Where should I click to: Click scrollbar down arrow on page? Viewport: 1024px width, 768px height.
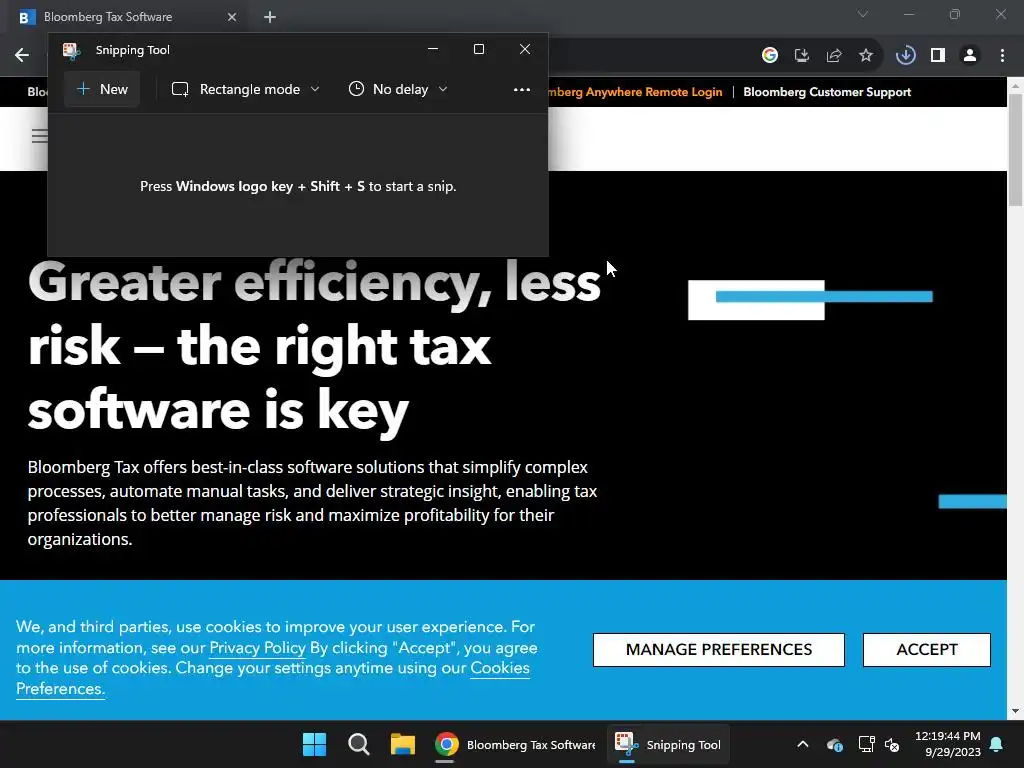tap(1016, 711)
